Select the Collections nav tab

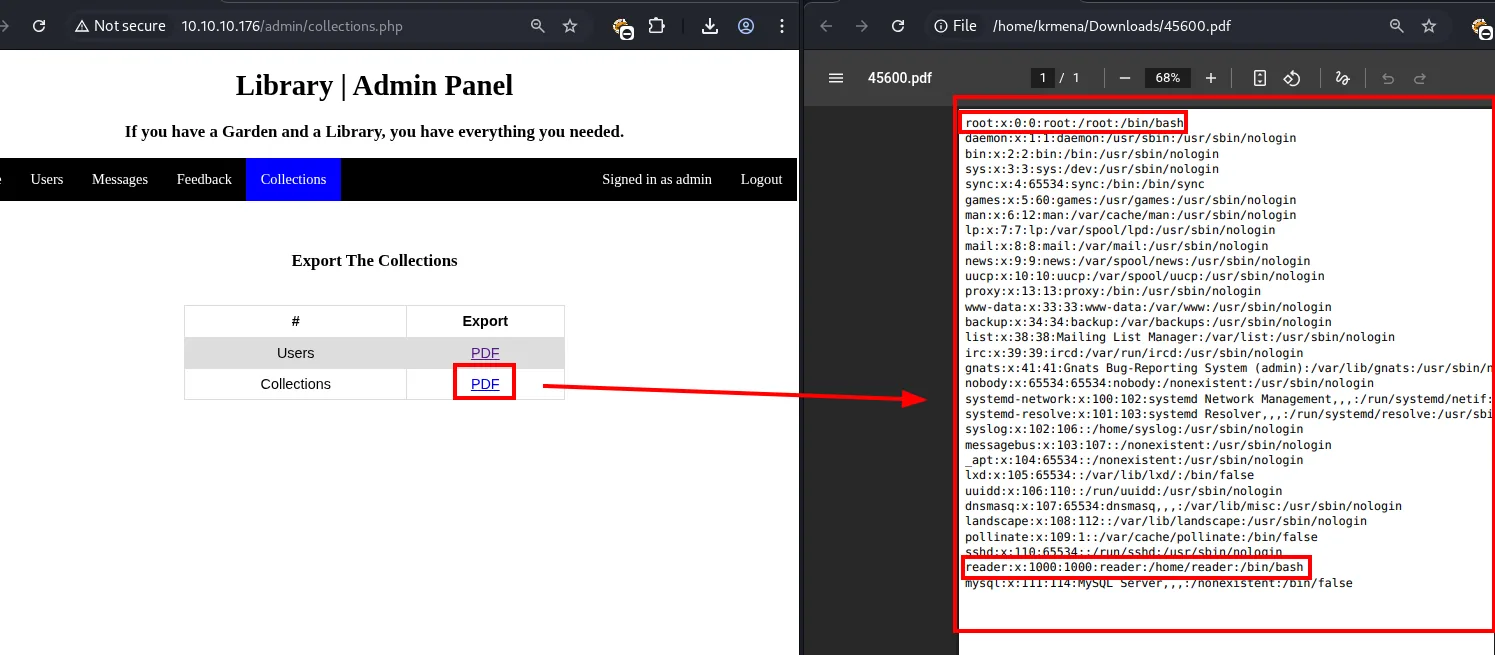293,179
